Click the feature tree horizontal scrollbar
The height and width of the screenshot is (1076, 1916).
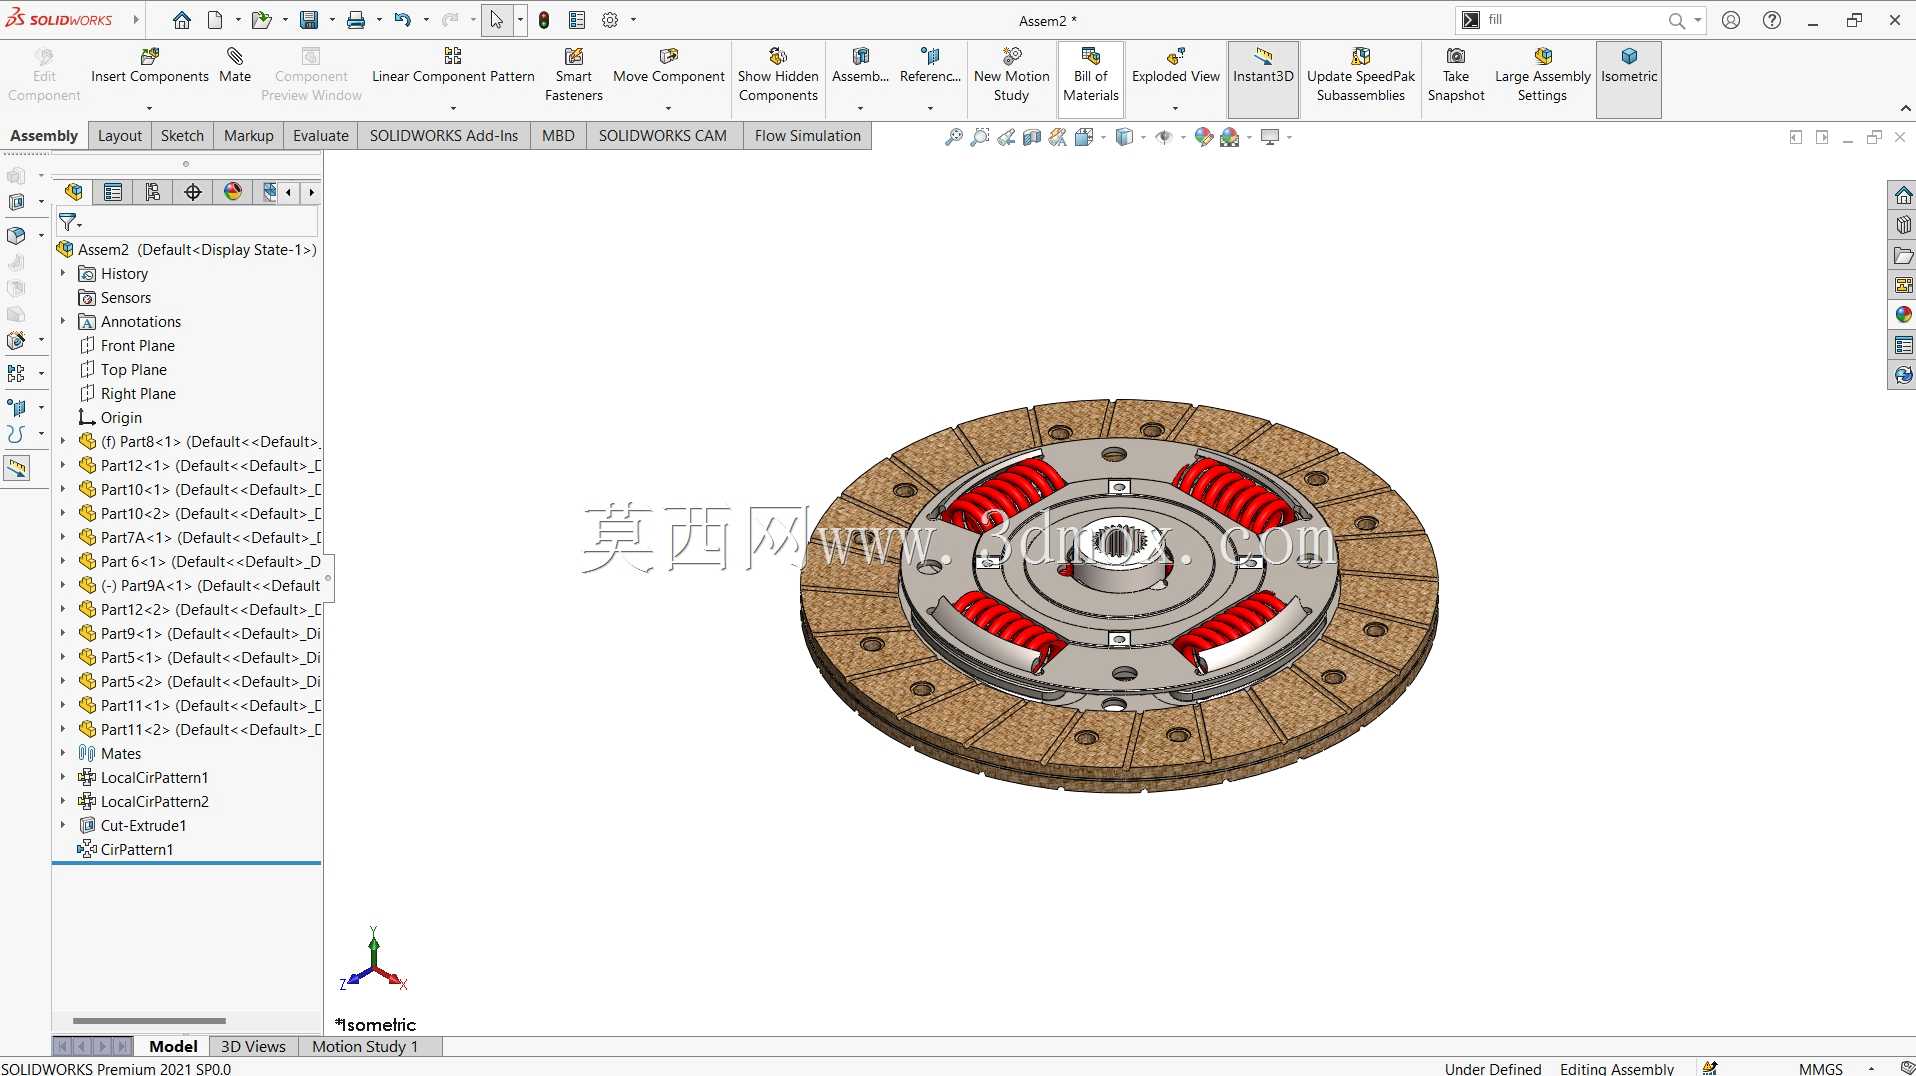pos(149,1021)
